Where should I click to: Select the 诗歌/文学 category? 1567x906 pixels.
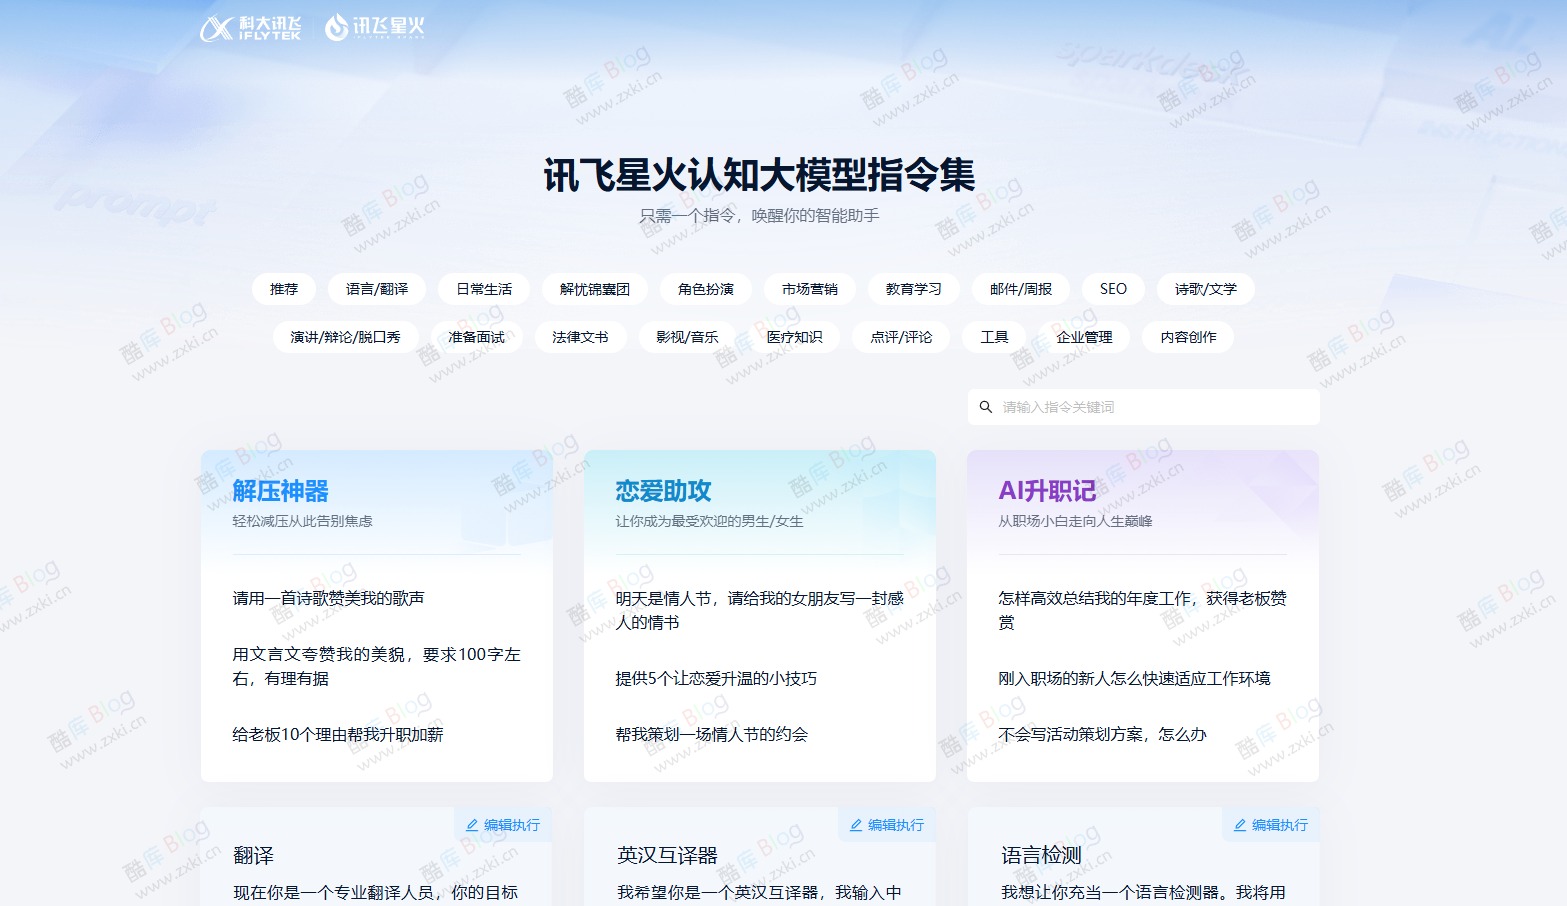[1204, 289]
